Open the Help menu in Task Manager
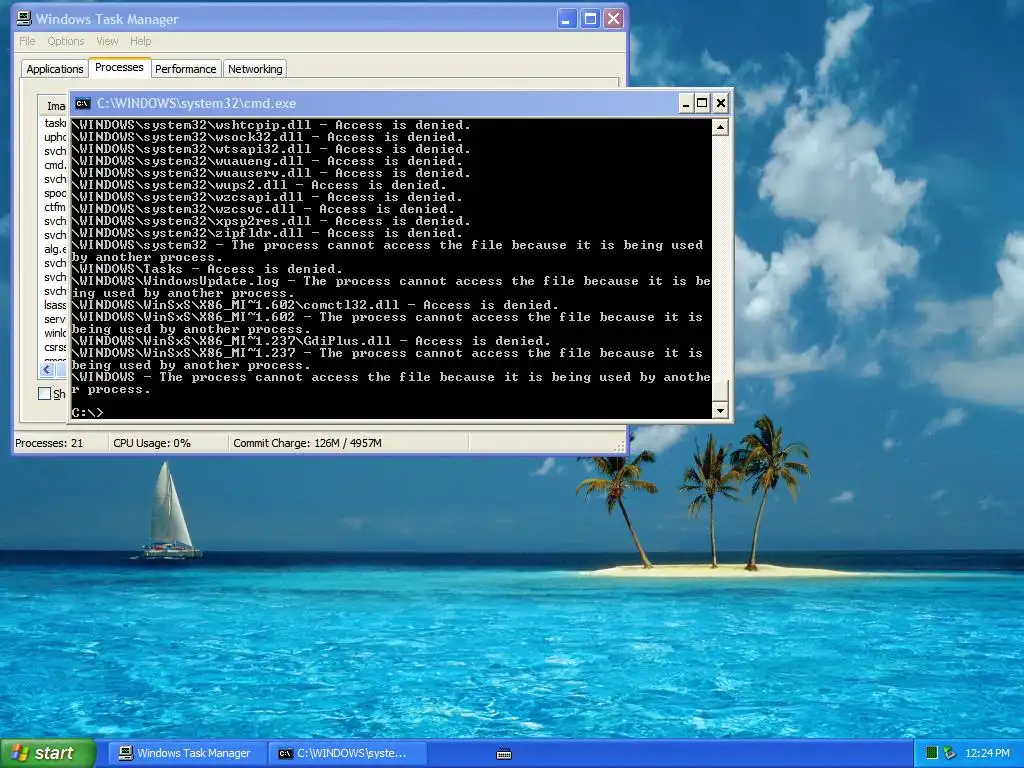Screen dimensions: 1024x768 (140, 41)
